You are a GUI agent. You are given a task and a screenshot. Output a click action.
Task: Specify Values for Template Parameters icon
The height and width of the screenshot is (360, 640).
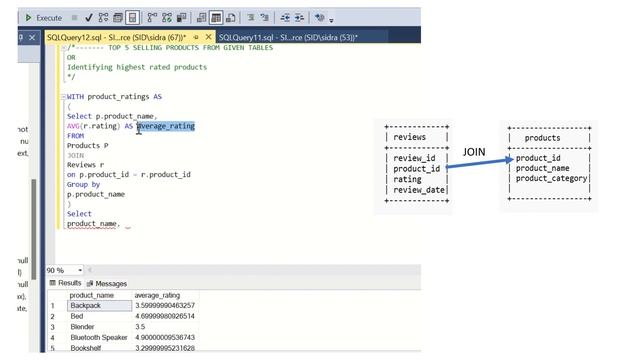point(319,18)
